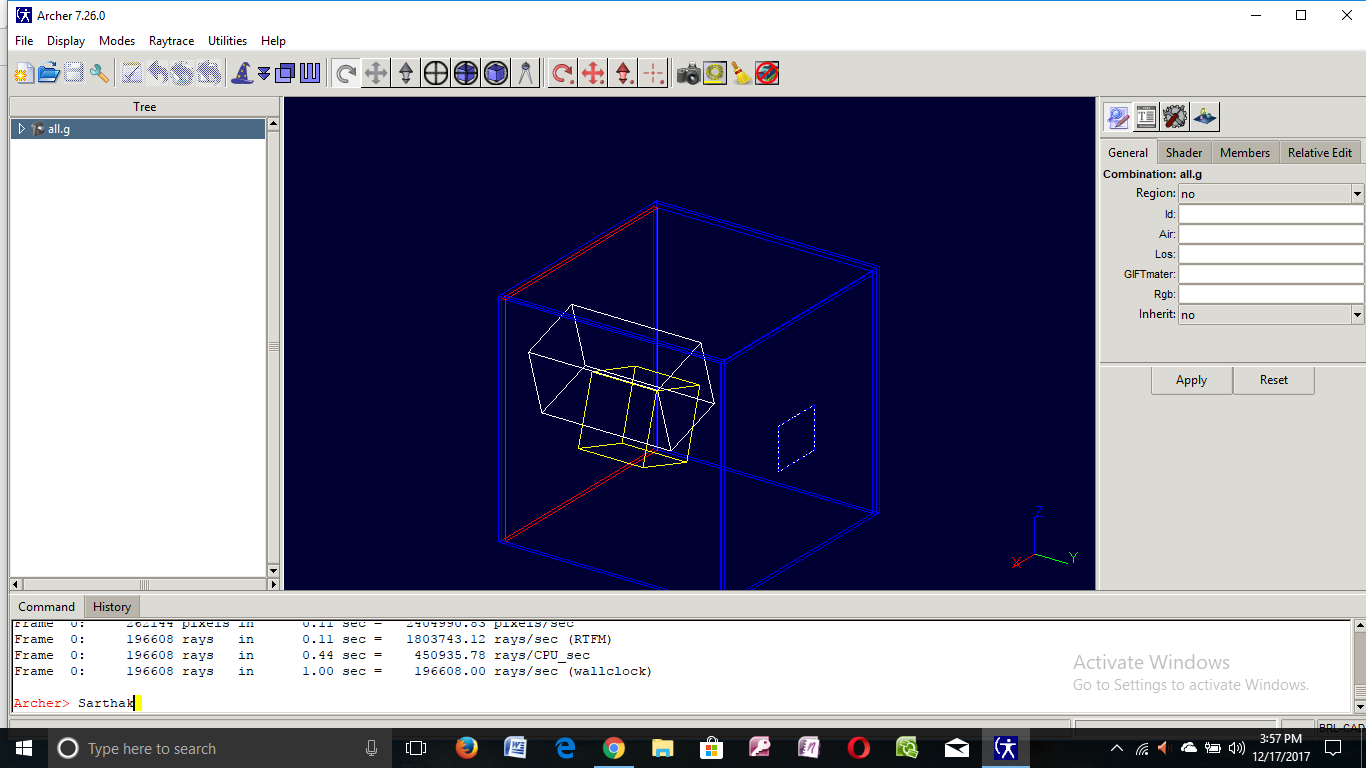This screenshot has width=1366, height=768.
Task: Select the Measure compass tool
Action: [526, 73]
